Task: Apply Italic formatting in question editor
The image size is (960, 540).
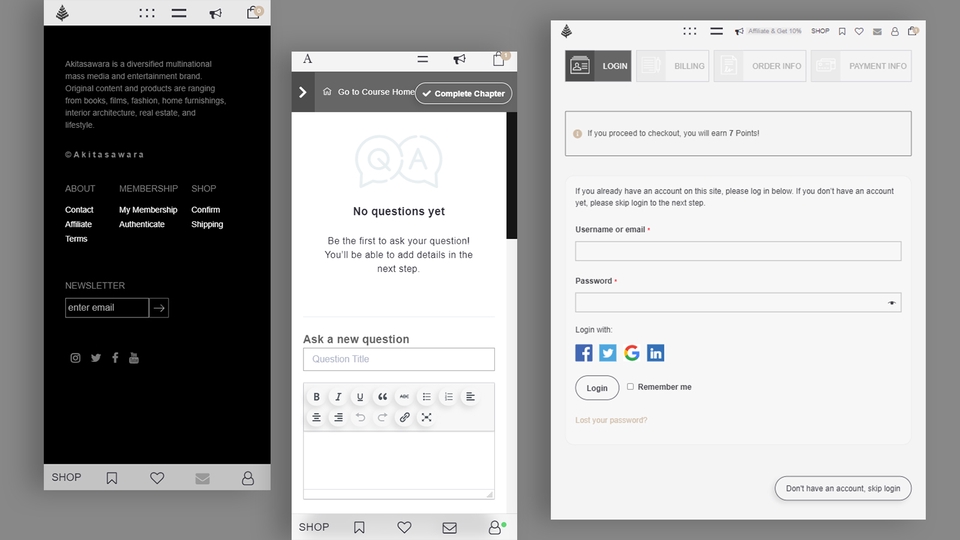Action: [338, 397]
